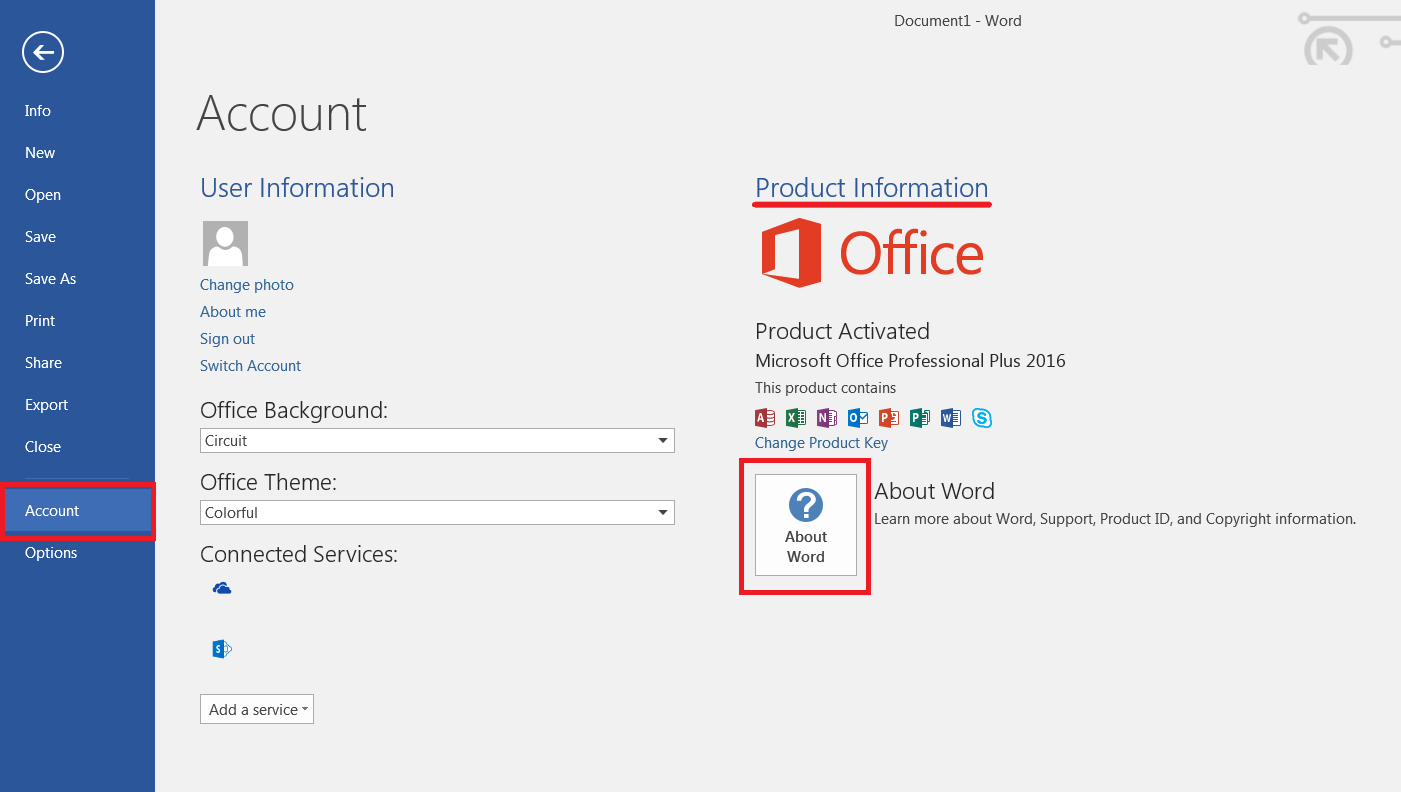The height and width of the screenshot is (792, 1401).
Task: Open the Office Background dropdown
Action: (x=437, y=440)
